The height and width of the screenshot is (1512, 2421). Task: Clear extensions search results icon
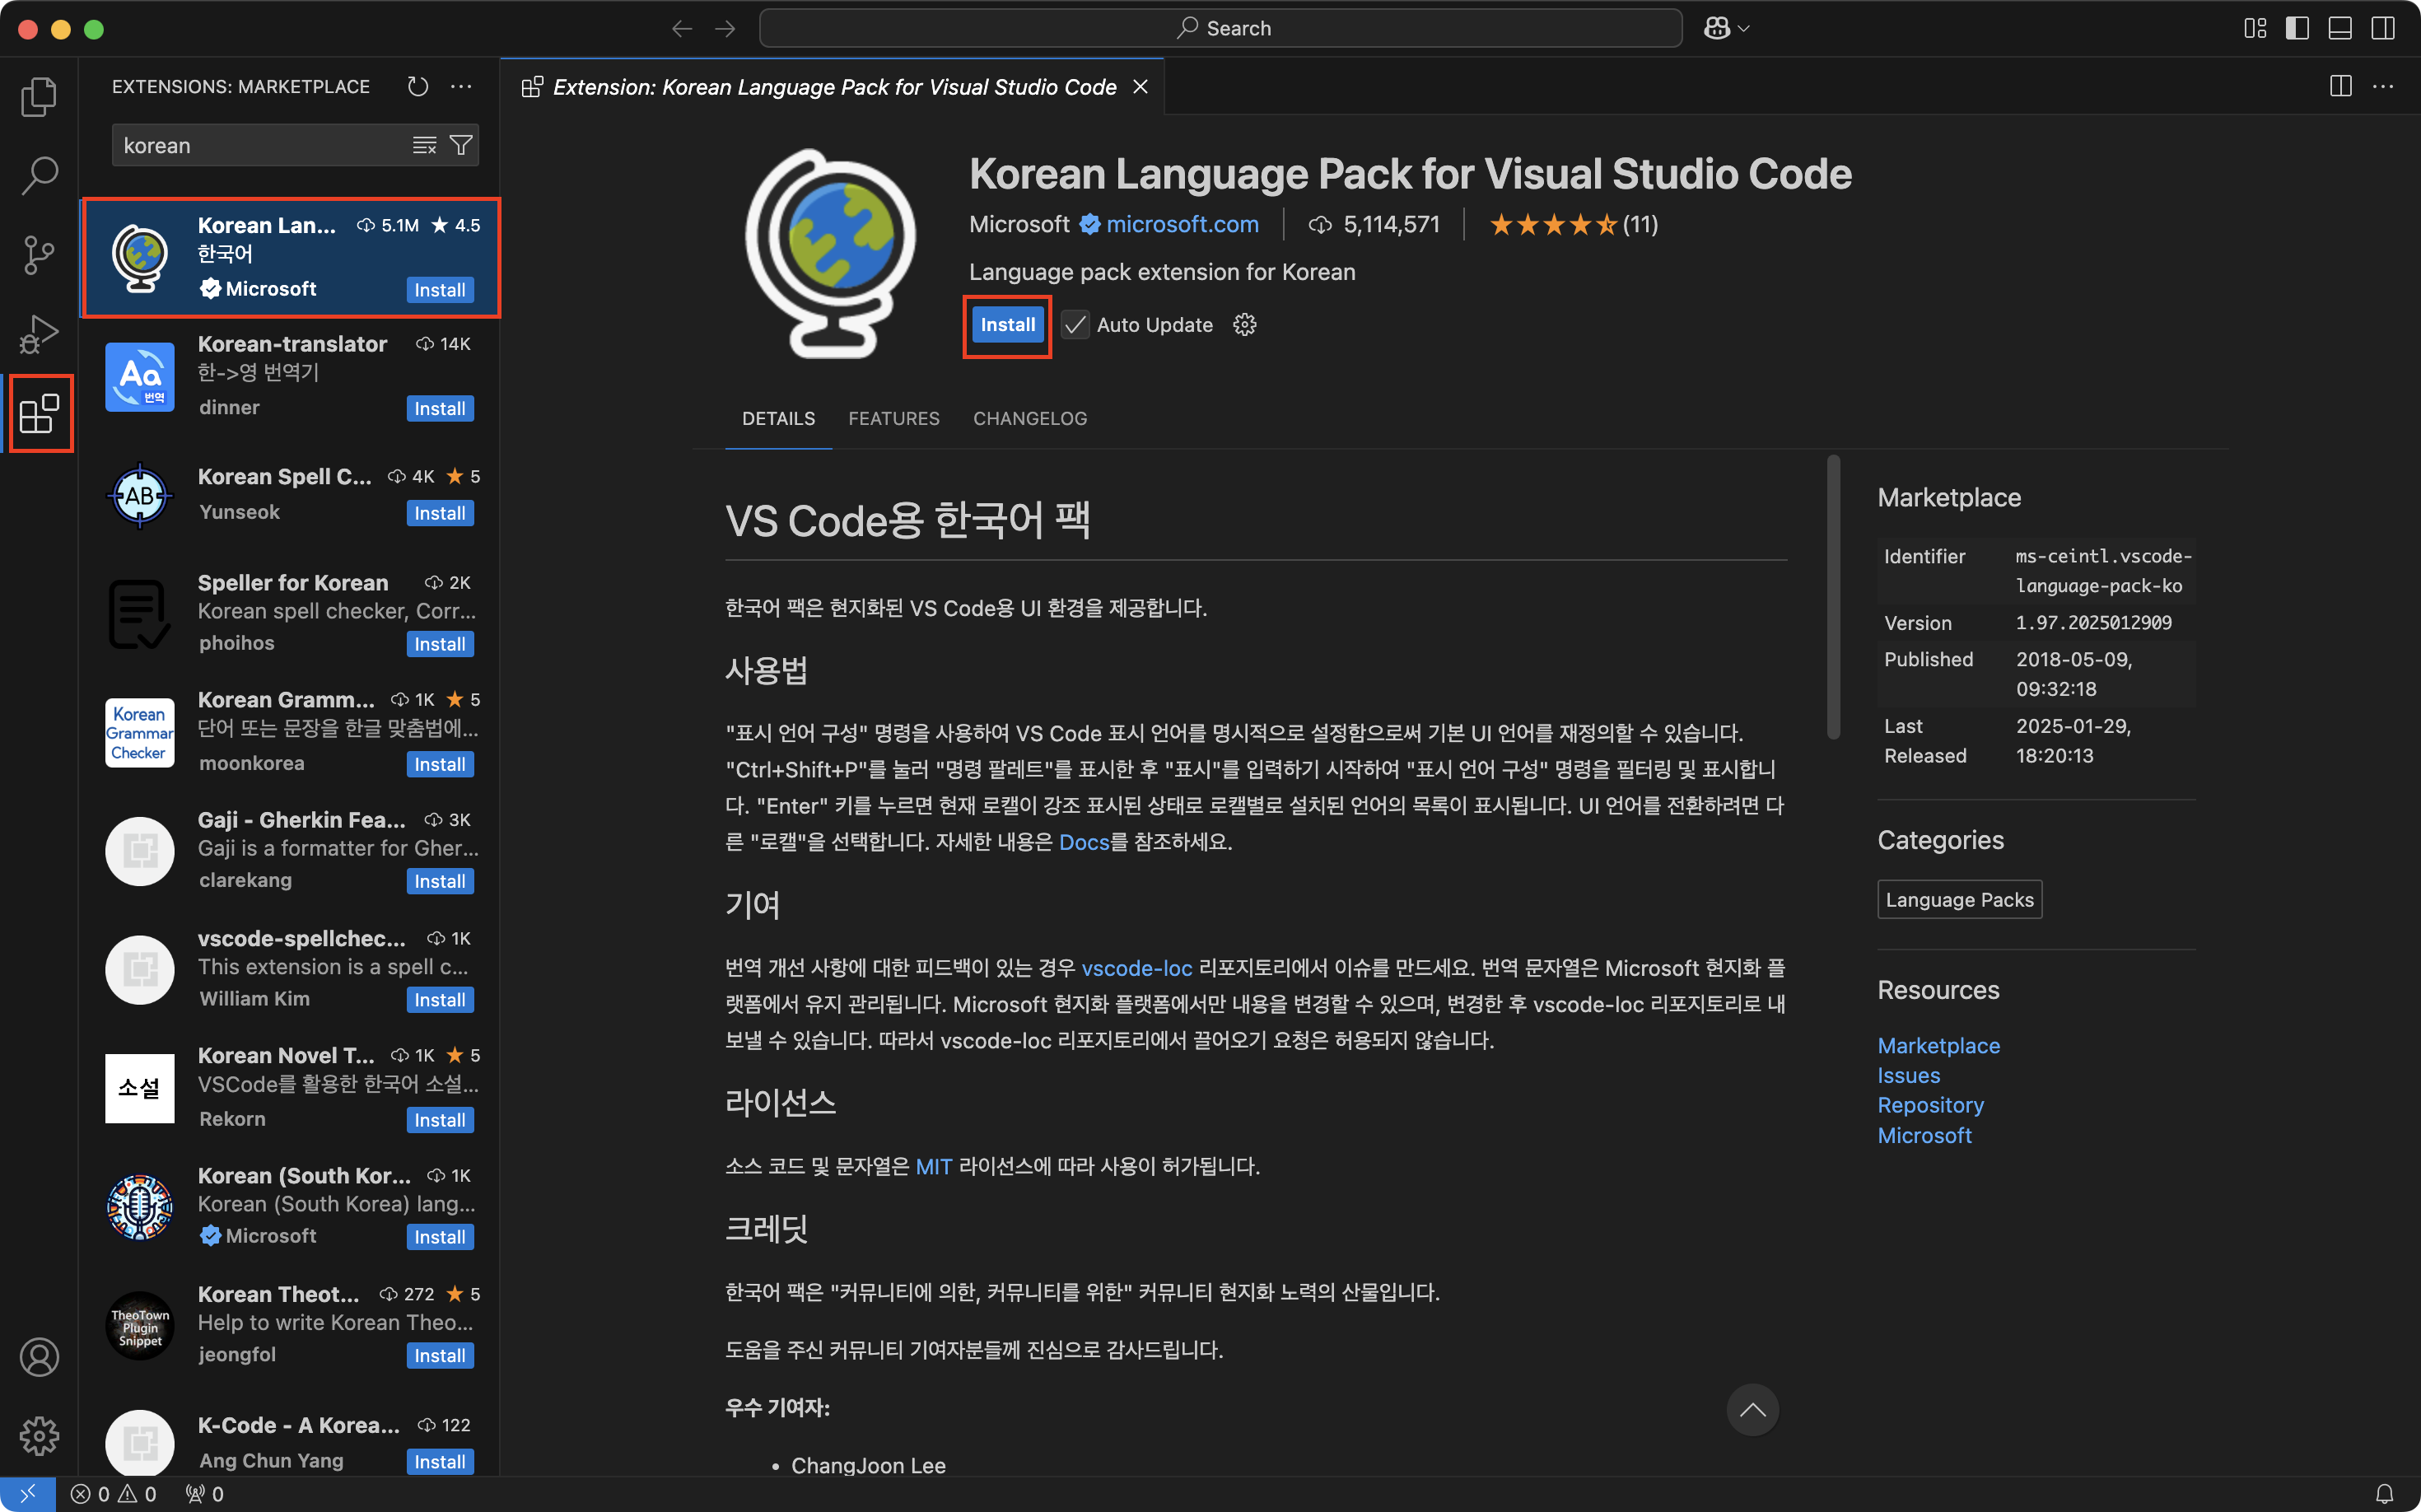tap(424, 146)
